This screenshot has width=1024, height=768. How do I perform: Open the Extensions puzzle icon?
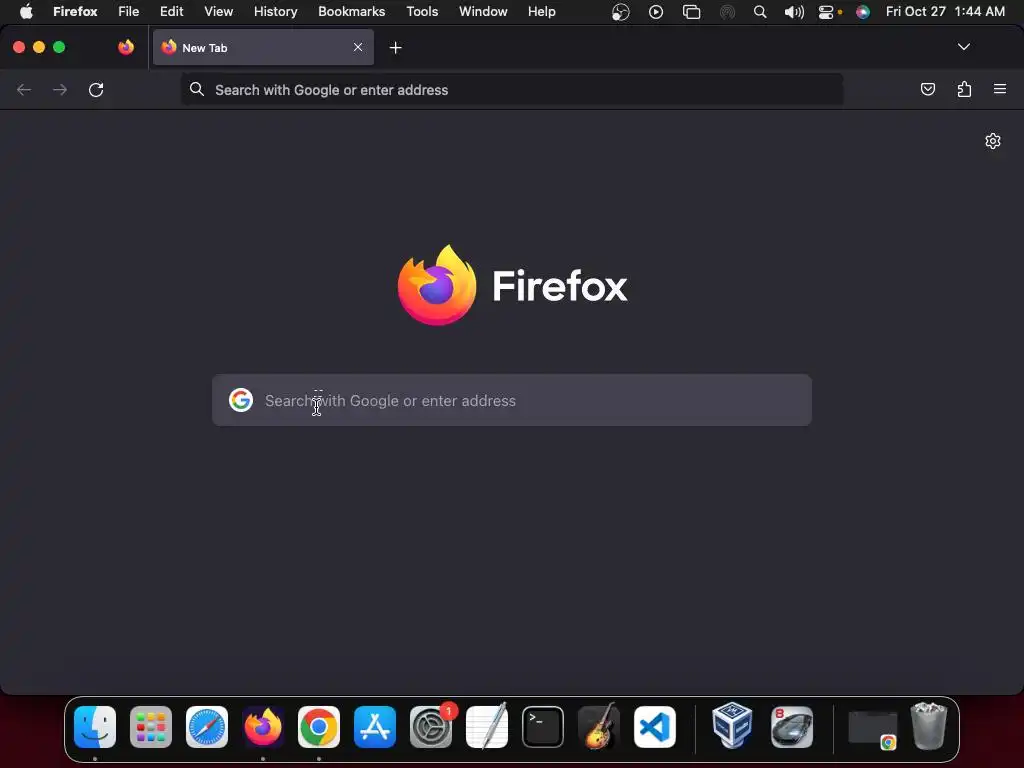click(964, 89)
